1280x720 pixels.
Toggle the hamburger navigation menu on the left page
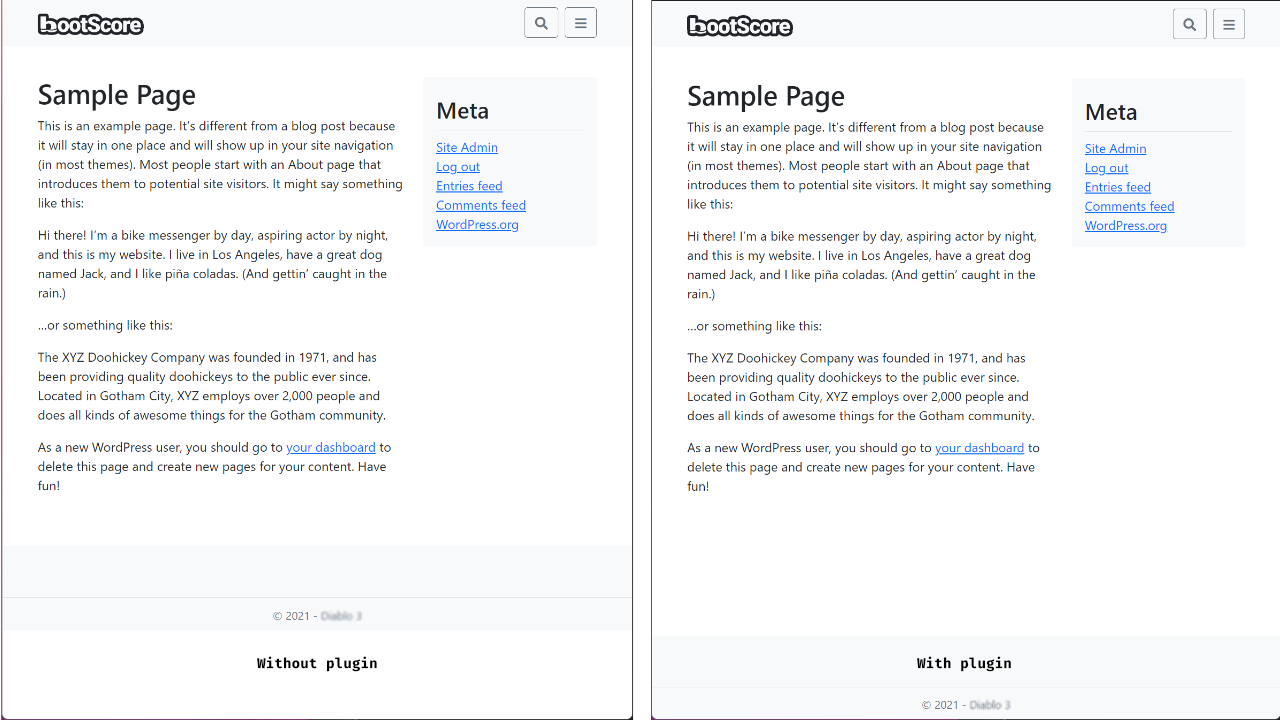click(580, 22)
